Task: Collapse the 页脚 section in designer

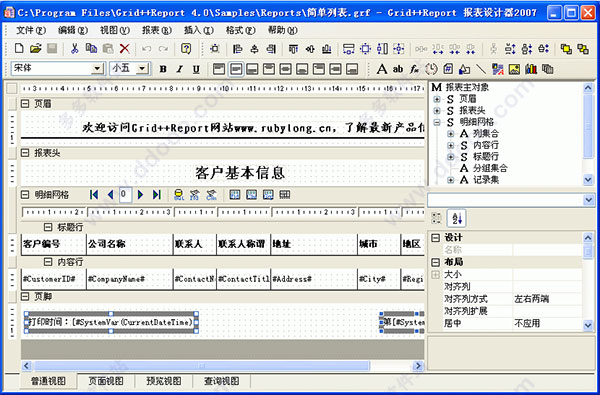Action: 25,297
